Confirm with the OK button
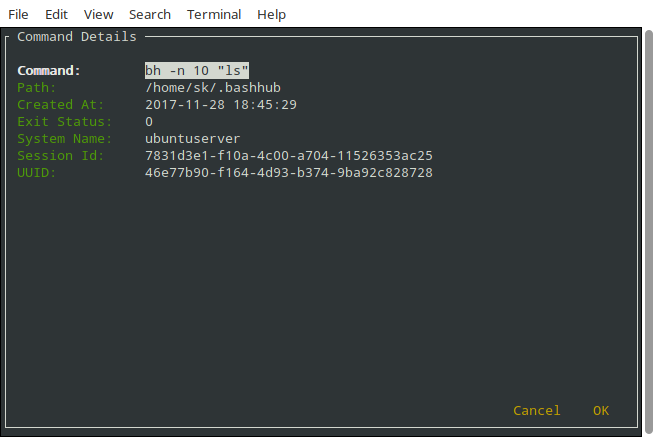 point(600,410)
